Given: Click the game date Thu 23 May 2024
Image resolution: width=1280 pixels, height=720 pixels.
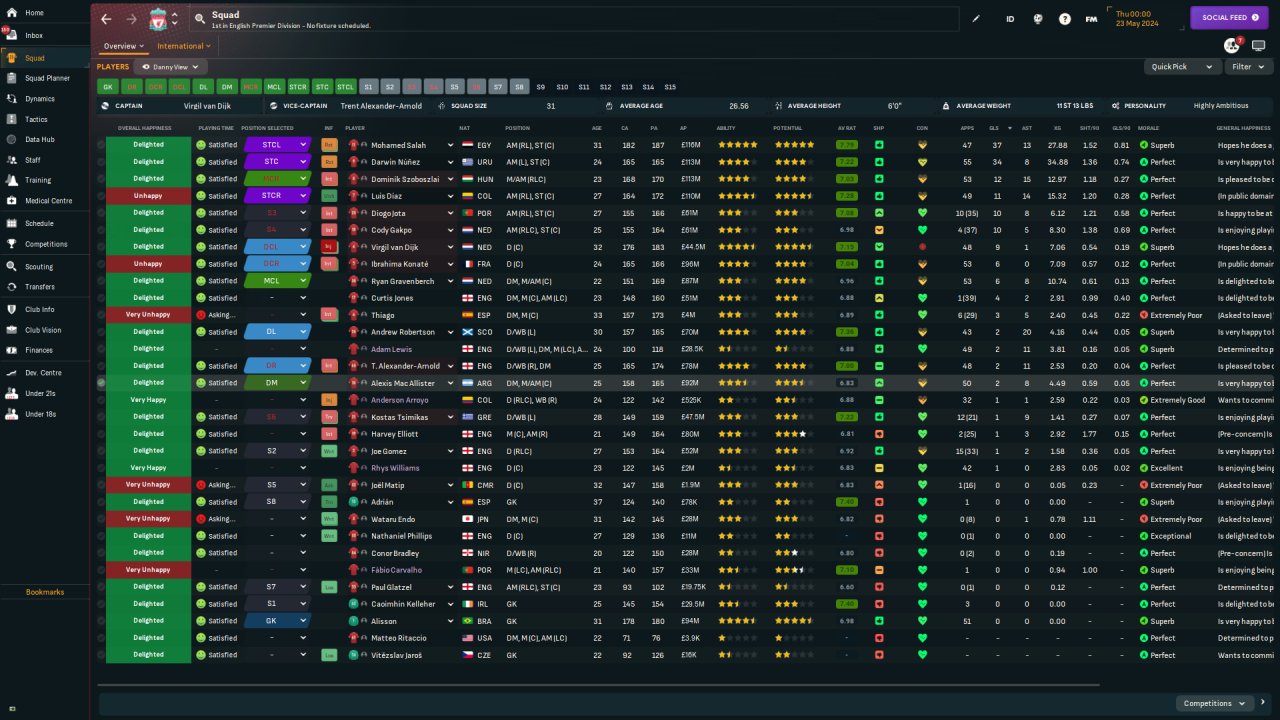Looking at the screenshot, I should [x=1139, y=19].
